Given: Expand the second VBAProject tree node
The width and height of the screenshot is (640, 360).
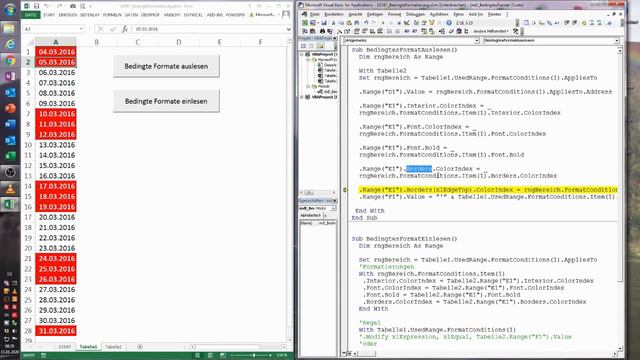Looking at the screenshot, I should (302, 97).
